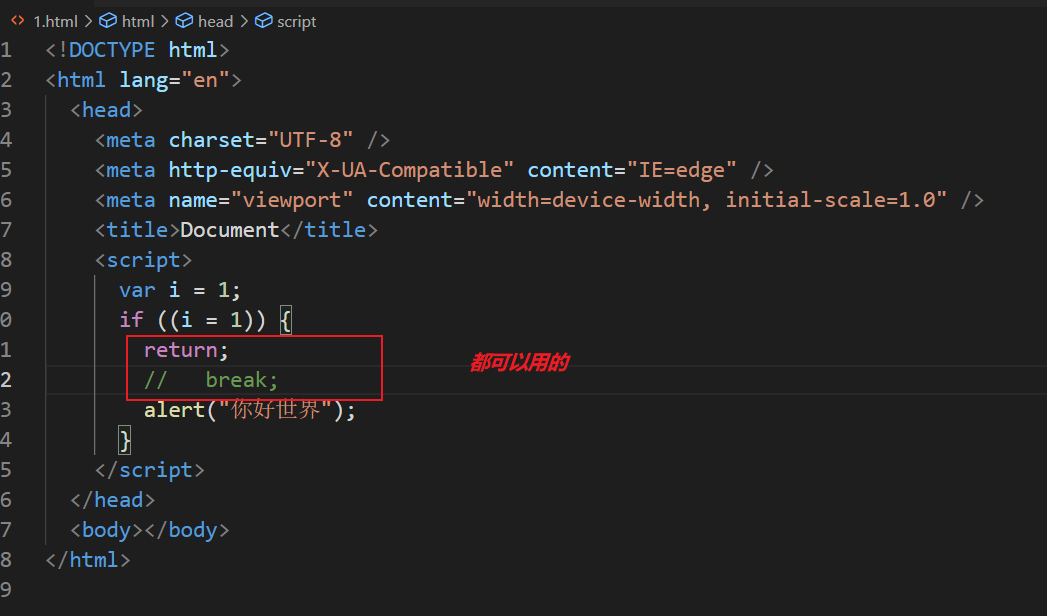Click the http-equiv attribute name
Screen dimensions: 1047x616
[230, 171]
